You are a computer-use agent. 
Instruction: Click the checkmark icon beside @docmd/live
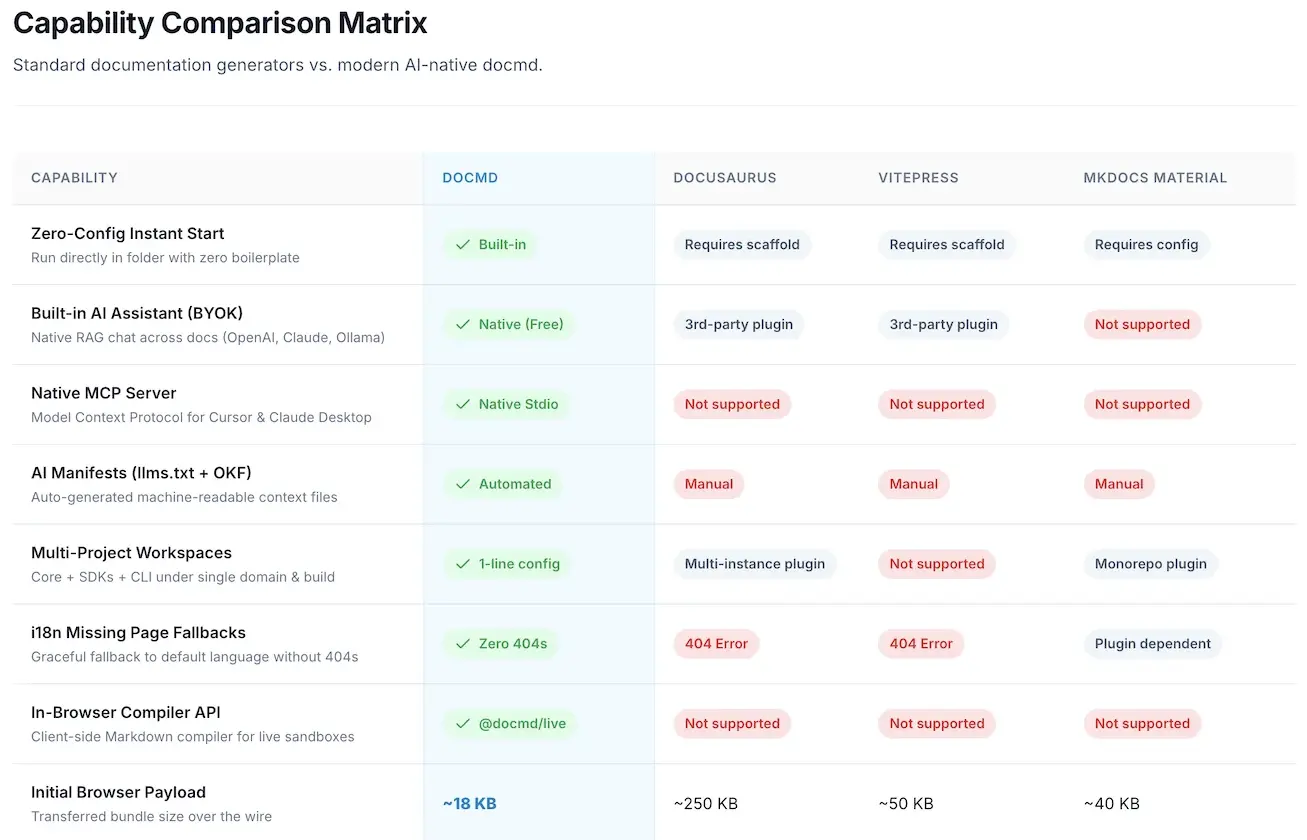[x=463, y=724]
